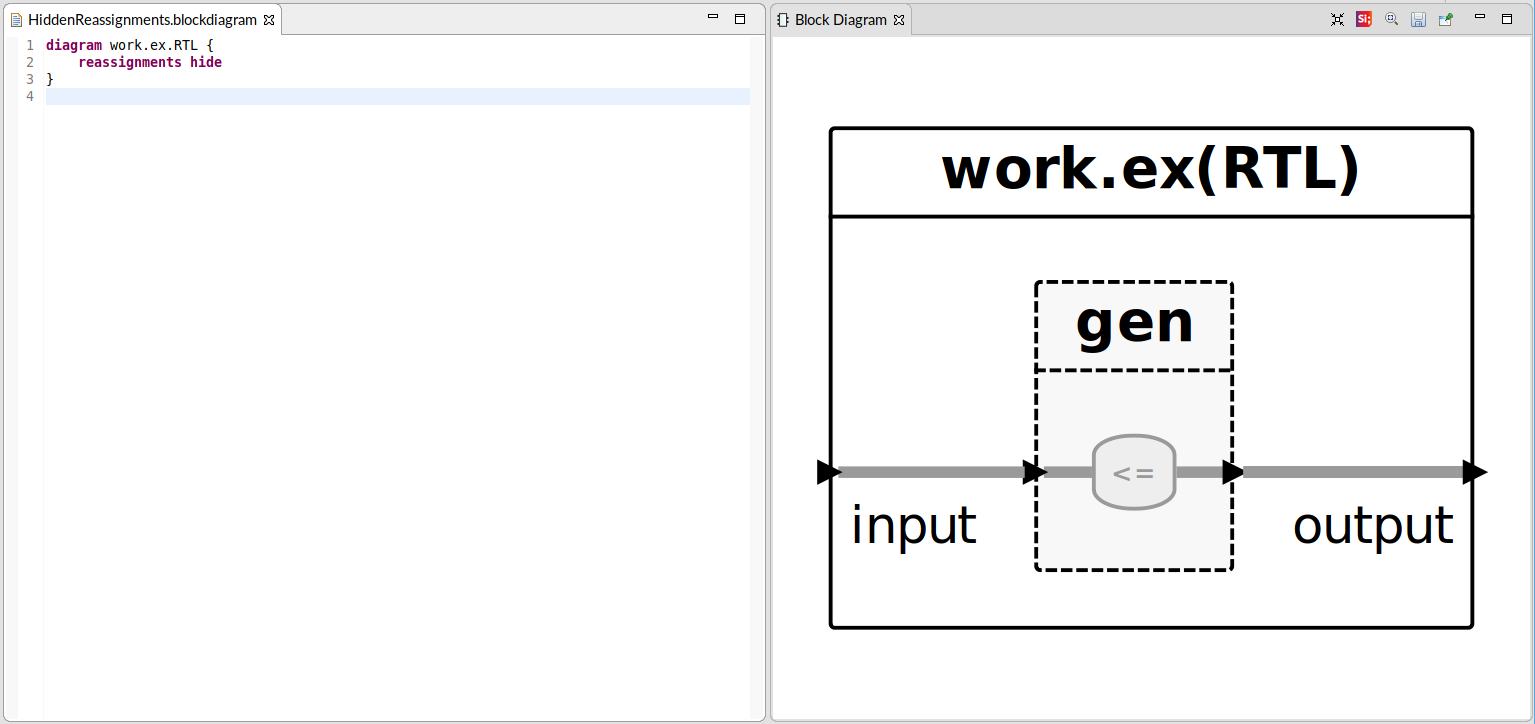Viewport: 1535px width, 724px height.
Task: Select the HiddenReassignments.blockdiagram editor tab
Action: pos(142,20)
